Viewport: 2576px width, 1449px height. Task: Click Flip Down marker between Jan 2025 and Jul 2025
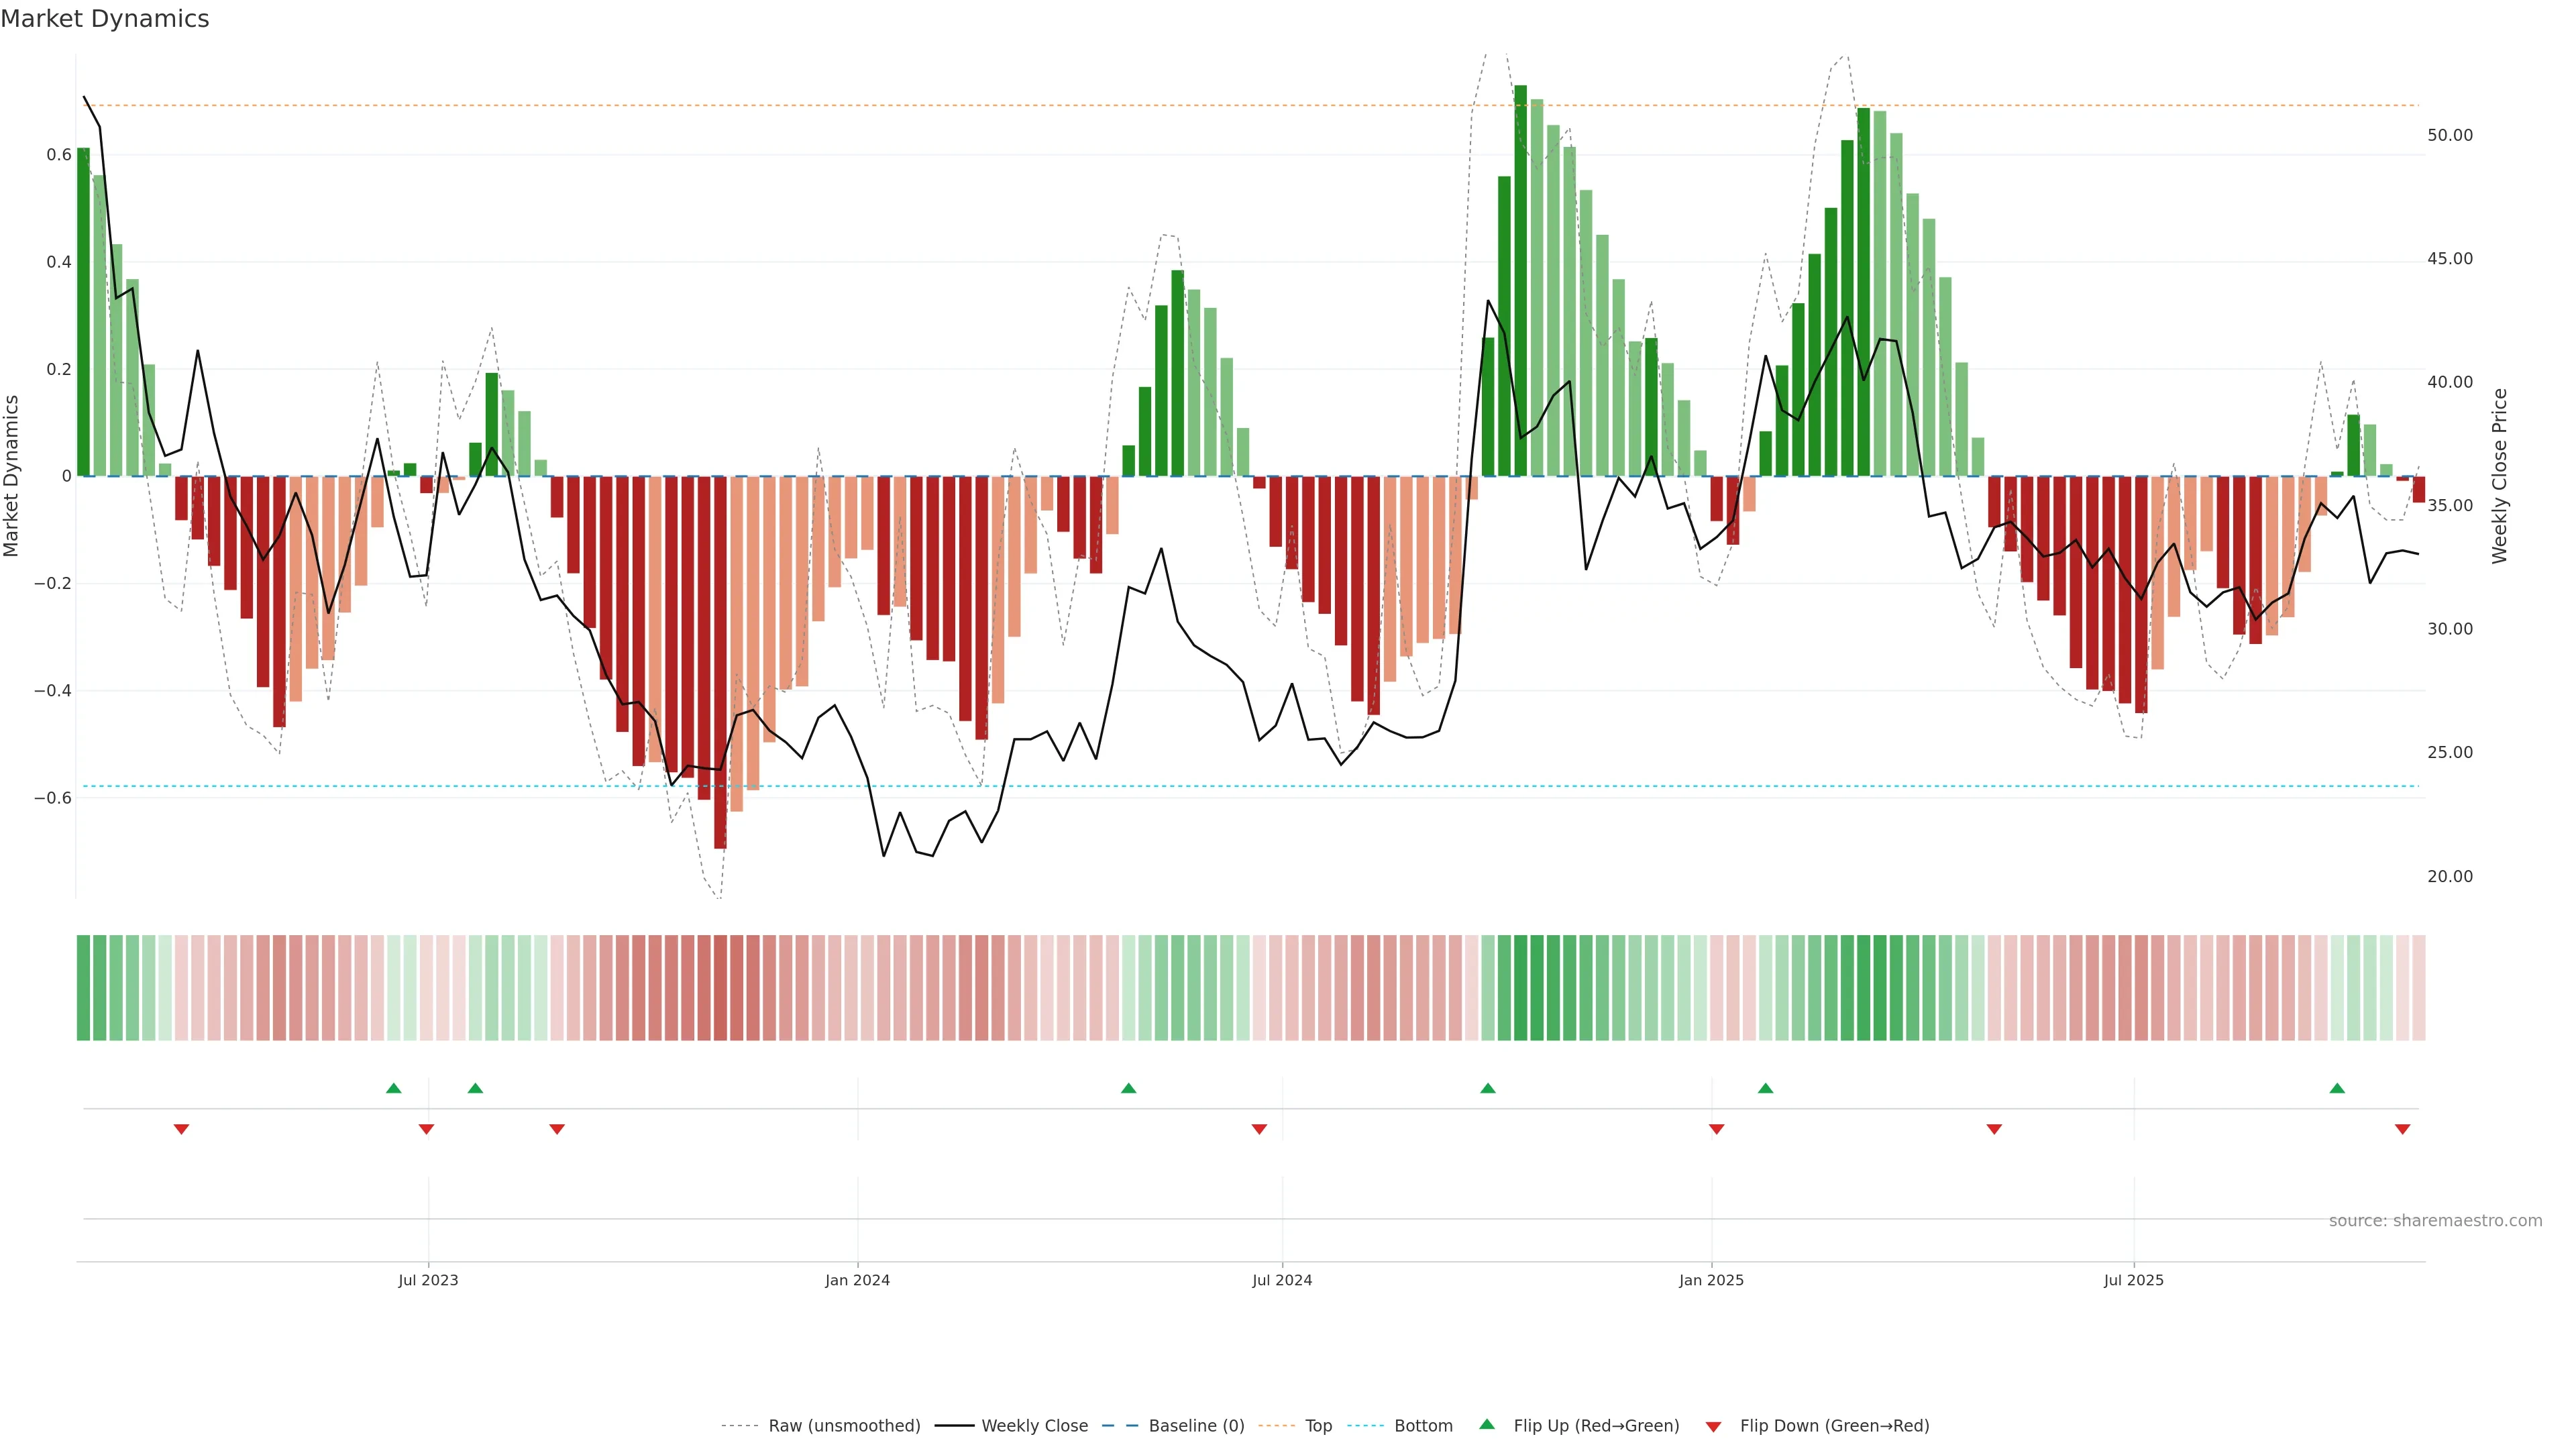pos(1994,1129)
